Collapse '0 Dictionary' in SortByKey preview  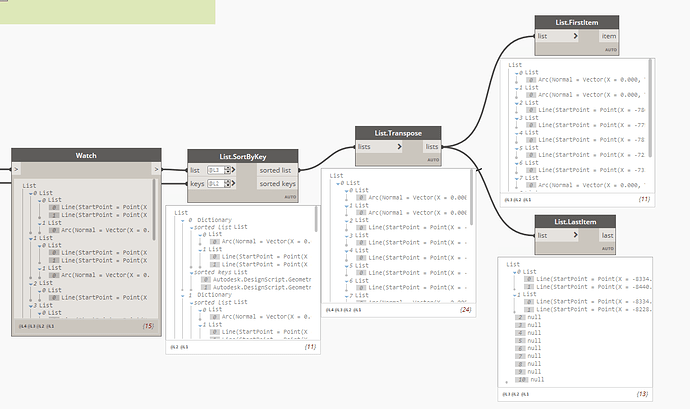point(183,220)
